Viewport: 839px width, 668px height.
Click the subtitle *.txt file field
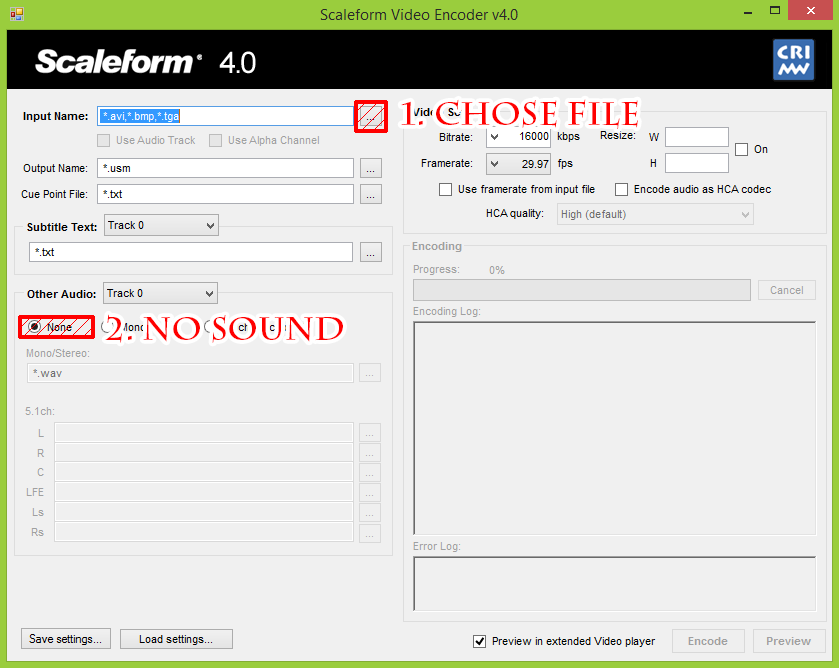191,252
